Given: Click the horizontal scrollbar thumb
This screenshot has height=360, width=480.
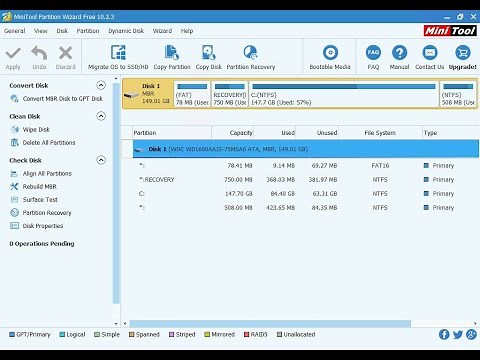Looking at the screenshot, I should click(270, 324).
